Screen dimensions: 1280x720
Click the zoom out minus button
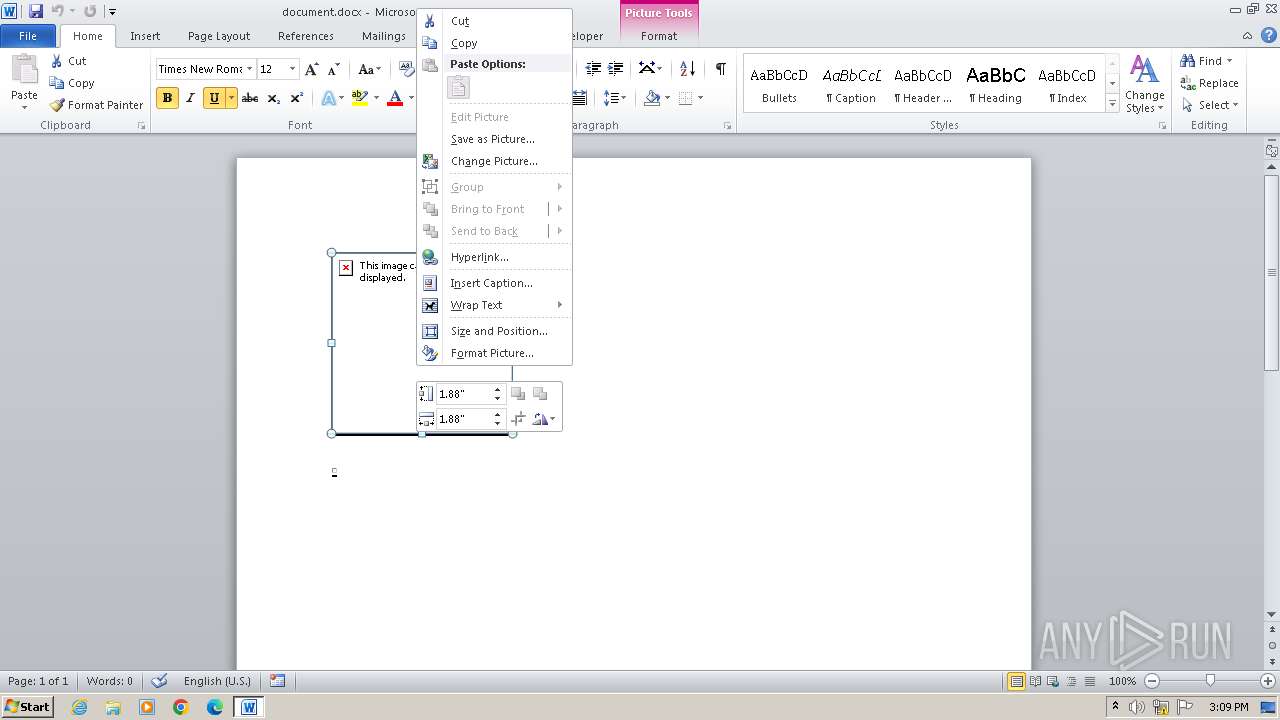point(1152,681)
